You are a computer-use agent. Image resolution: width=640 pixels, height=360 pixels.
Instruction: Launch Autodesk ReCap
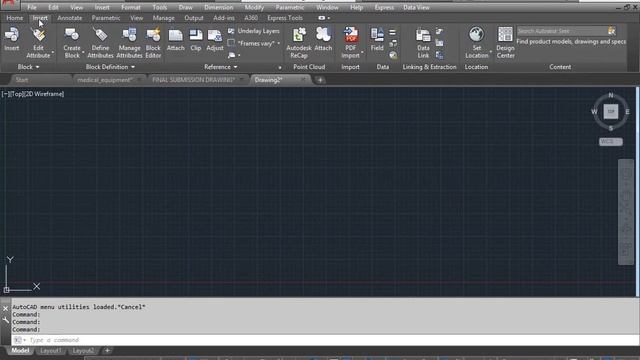[299, 42]
